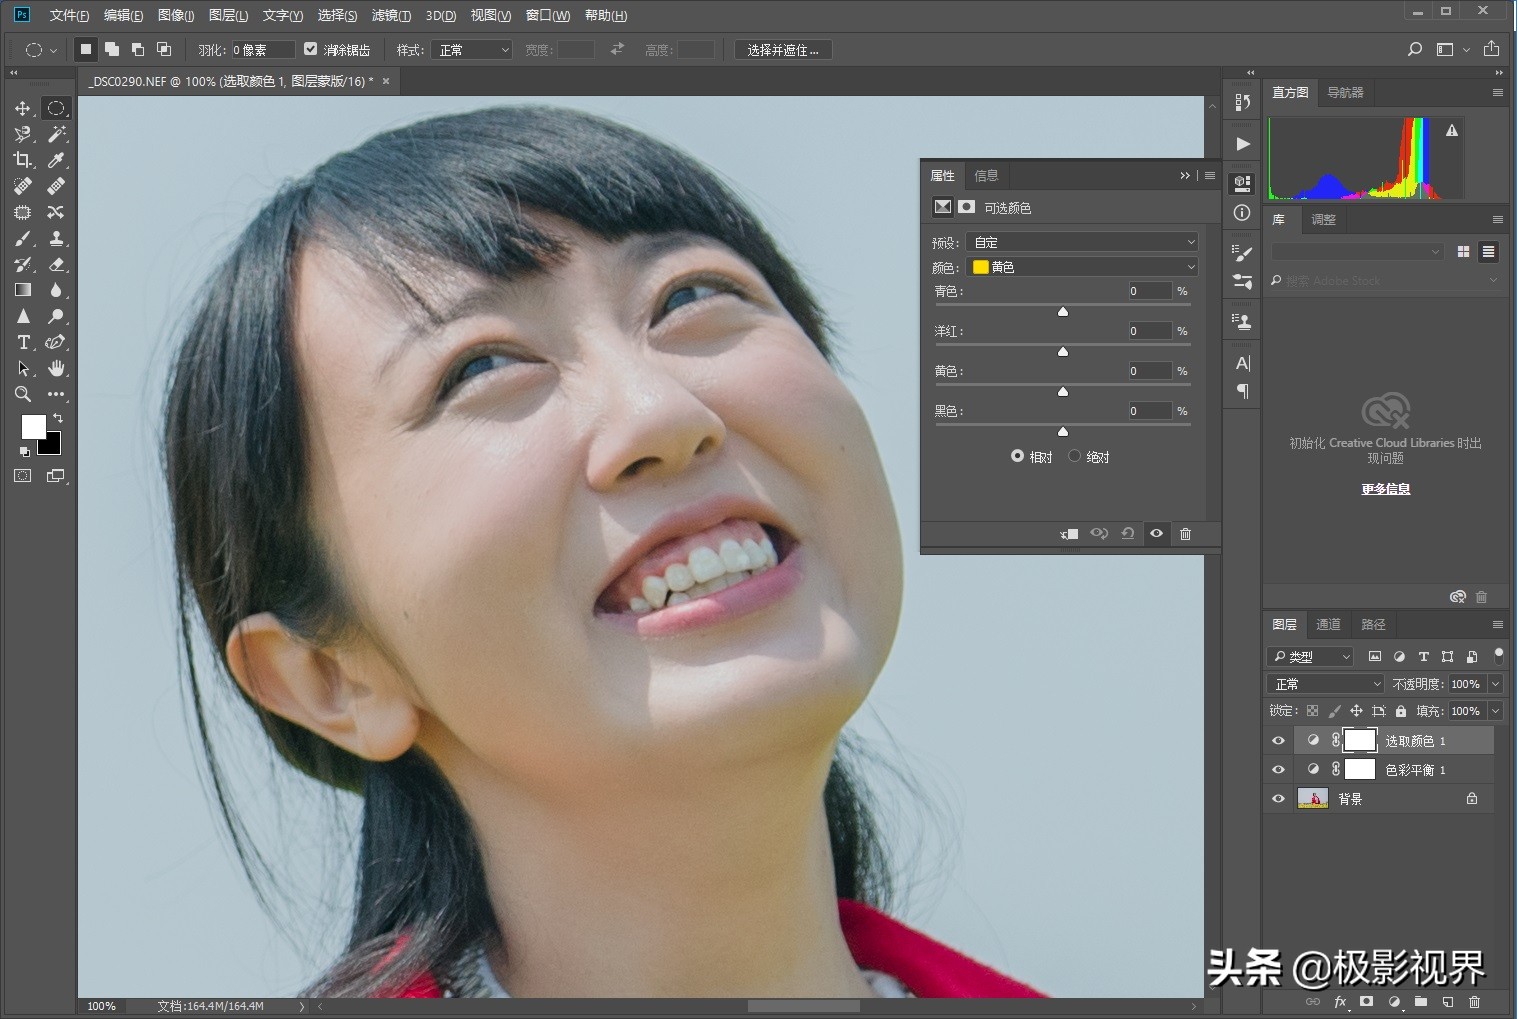This screenshot has height=1019, width=1517.
Task: Open the layer blend mode 正常 dropdown
Action: [x=1326, y=684]
